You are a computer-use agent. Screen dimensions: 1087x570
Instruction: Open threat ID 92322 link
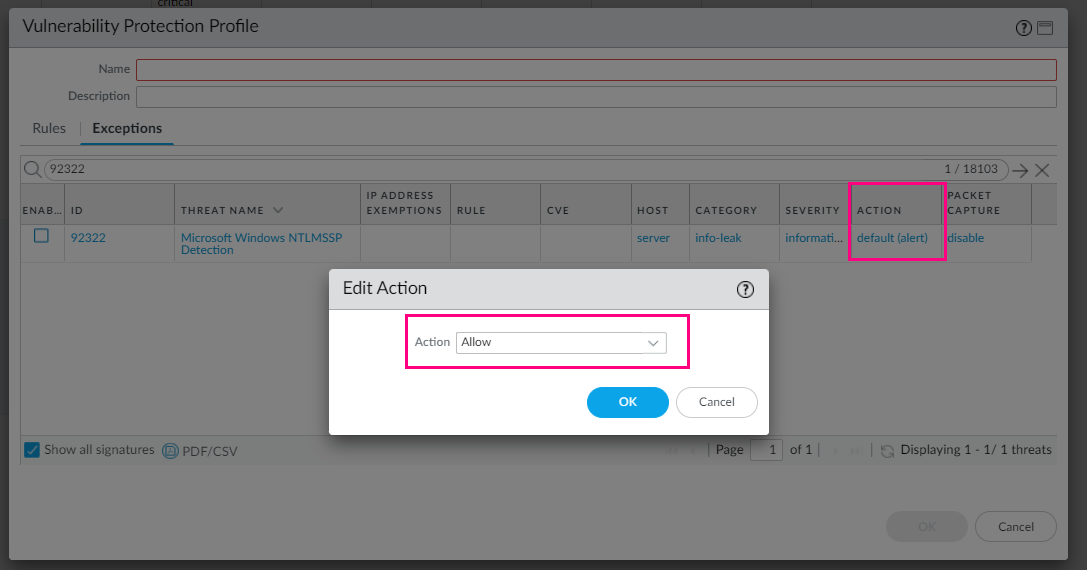coord(88,238)
